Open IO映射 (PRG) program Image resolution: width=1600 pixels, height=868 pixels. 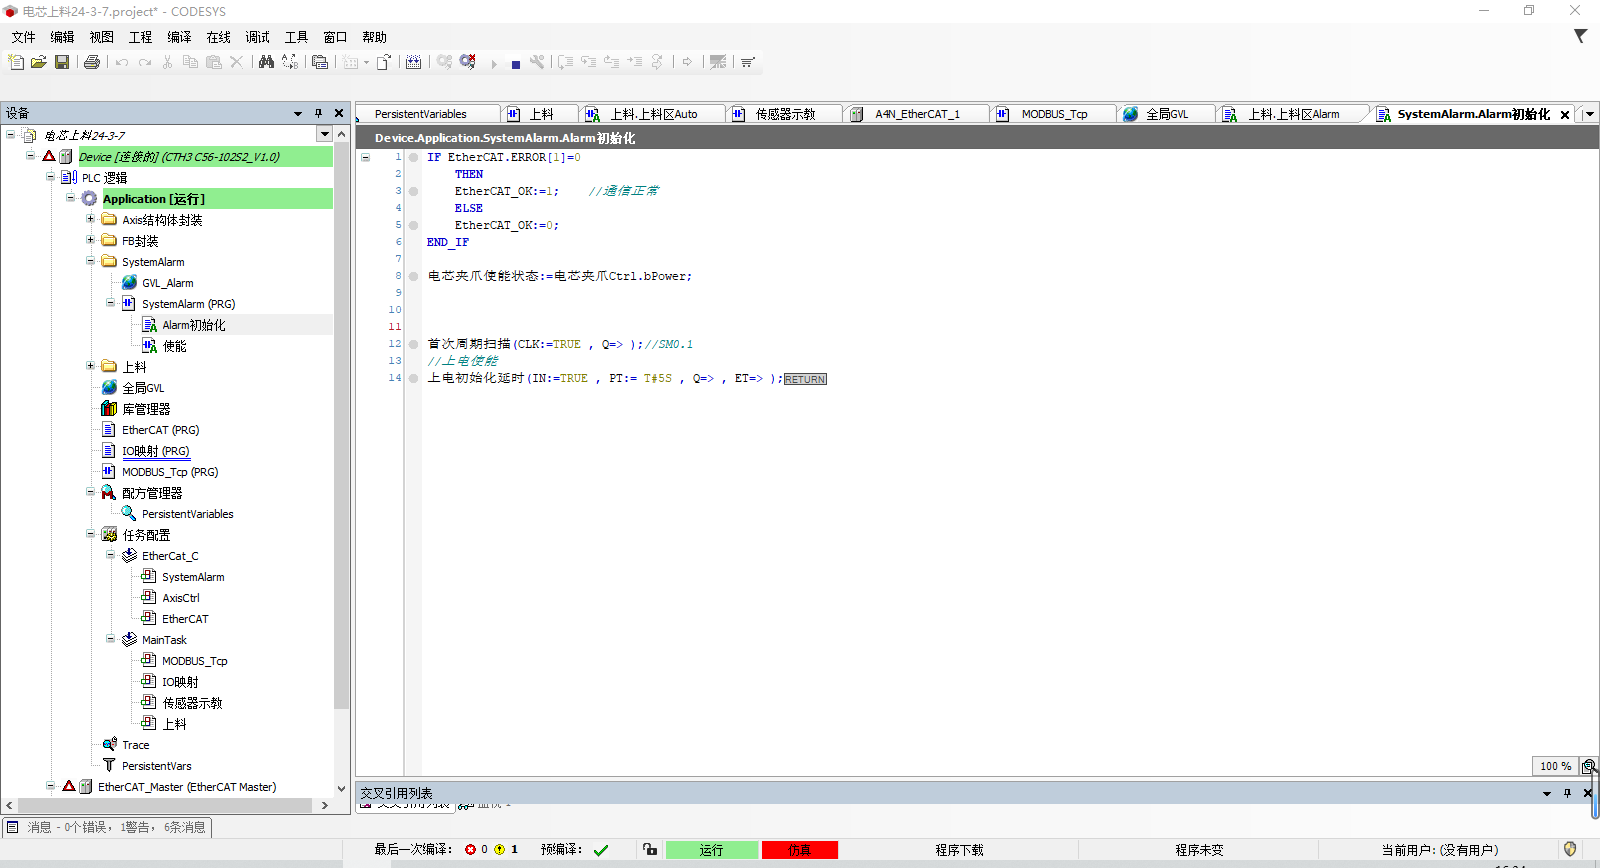click(x=155, y=451)
